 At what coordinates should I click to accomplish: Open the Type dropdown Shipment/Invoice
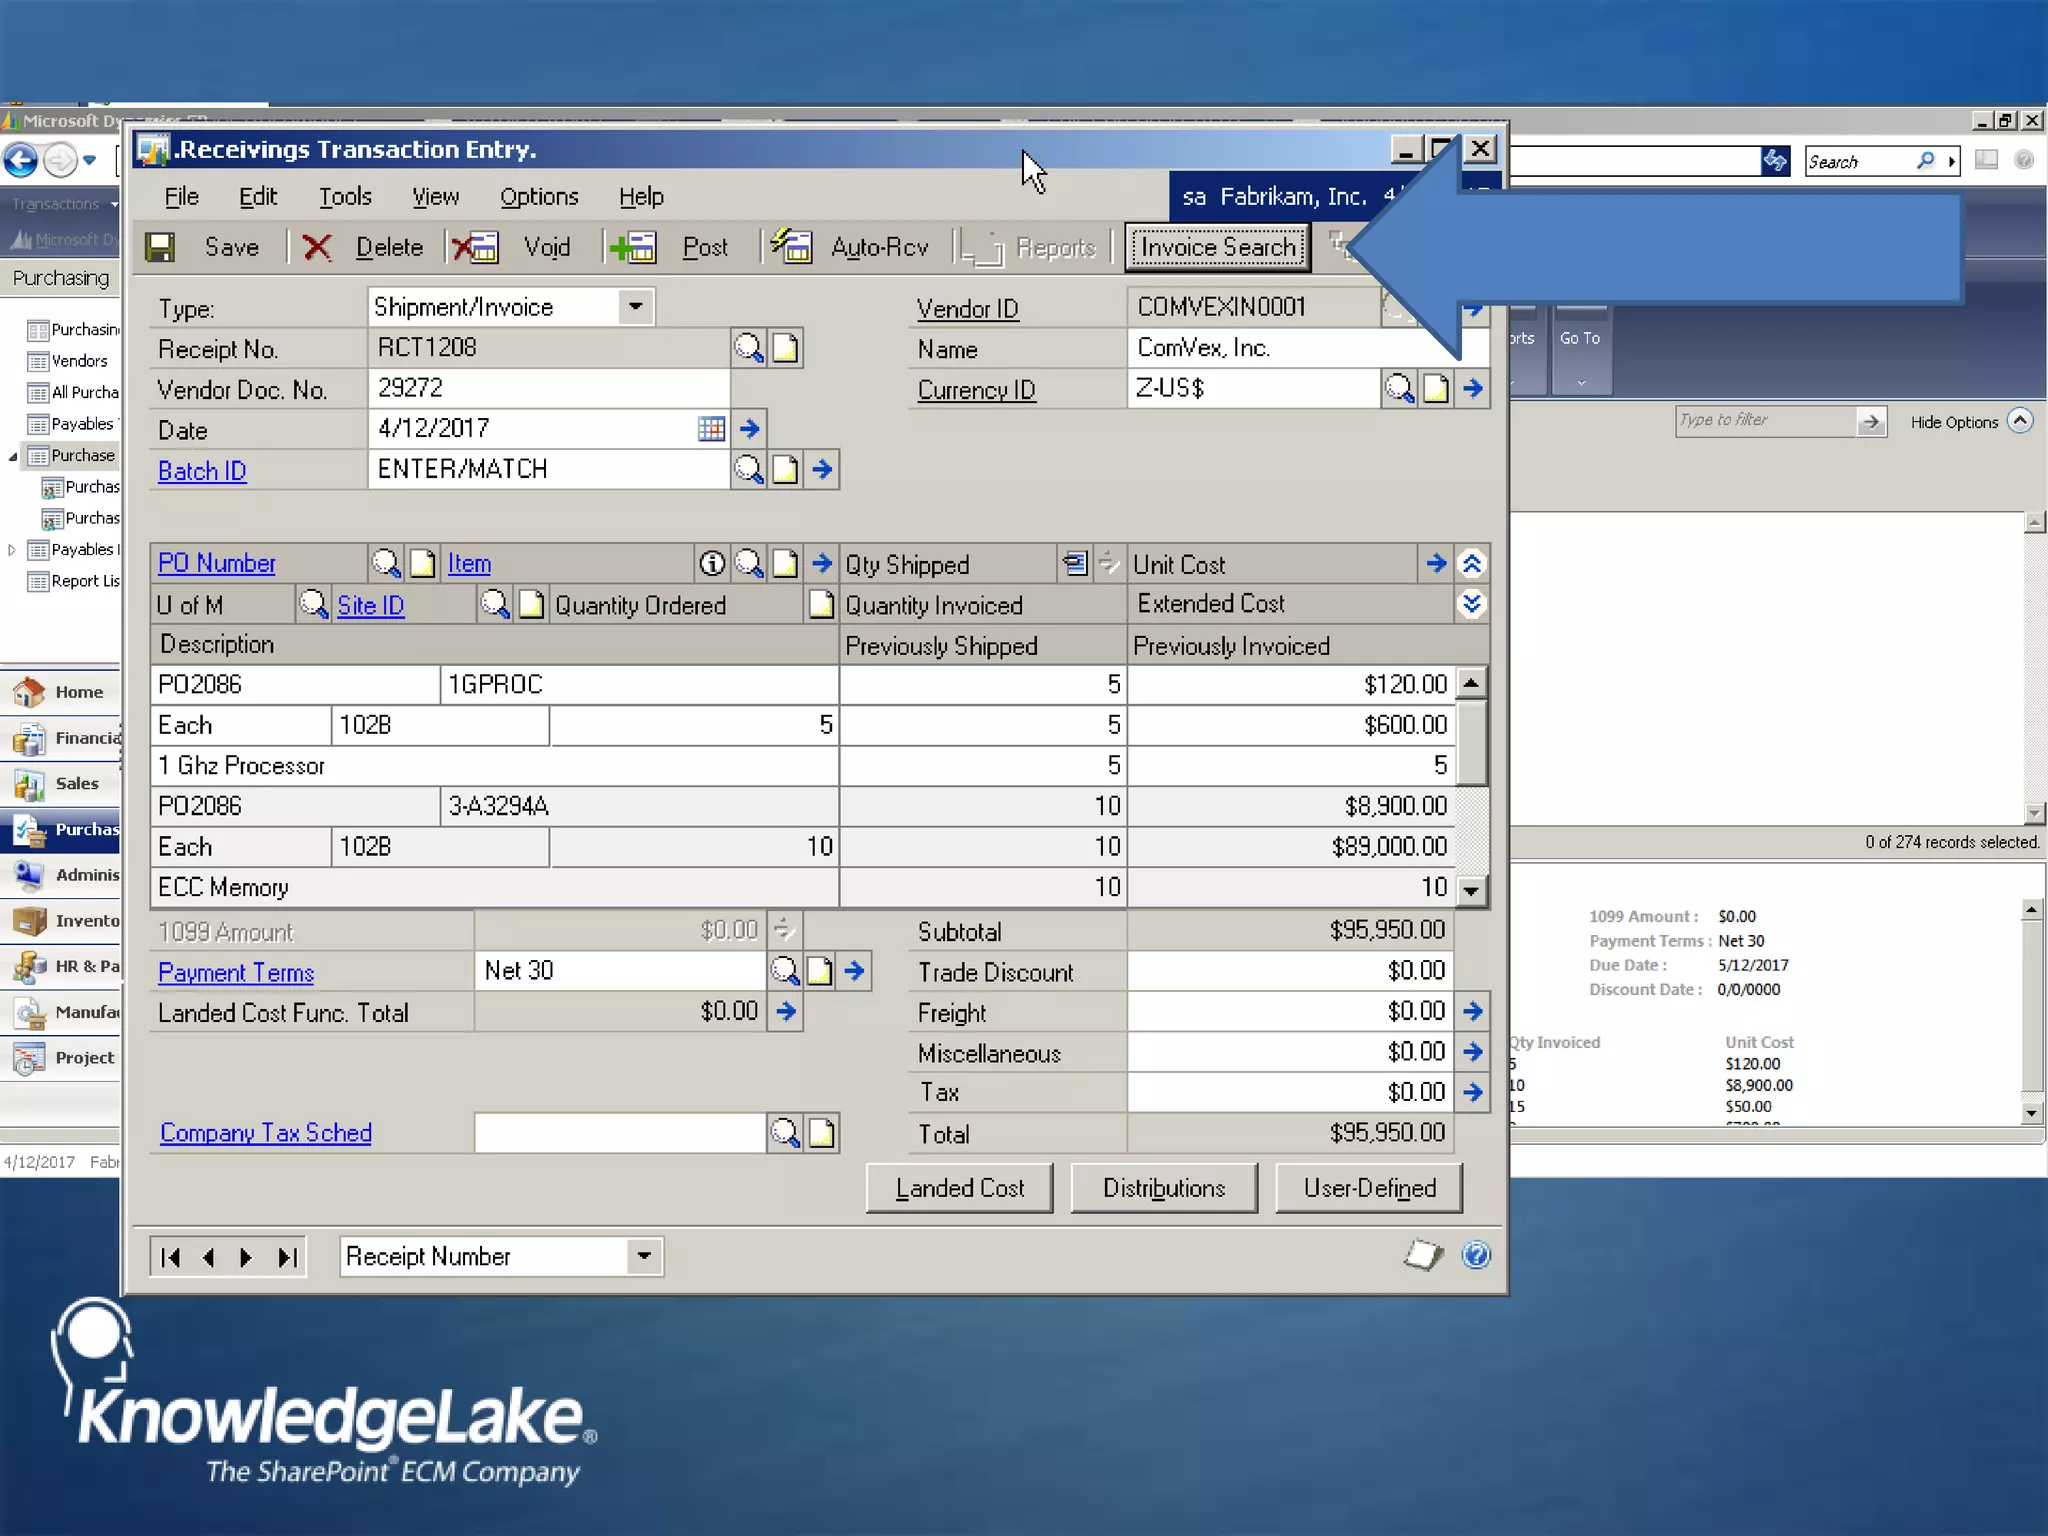pos(635,307)
